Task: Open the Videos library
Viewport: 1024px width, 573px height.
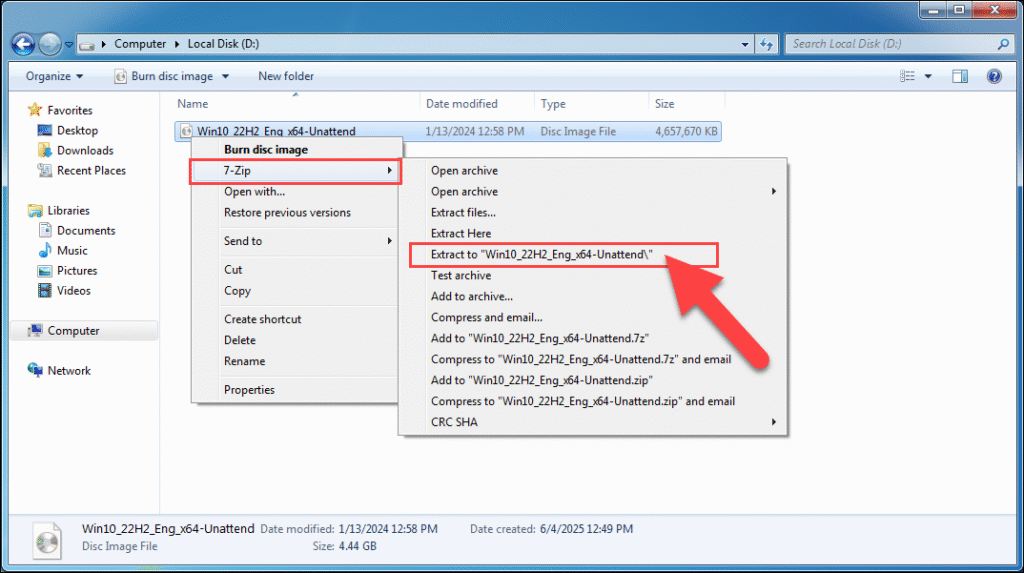Action: (x=65, y=291)
